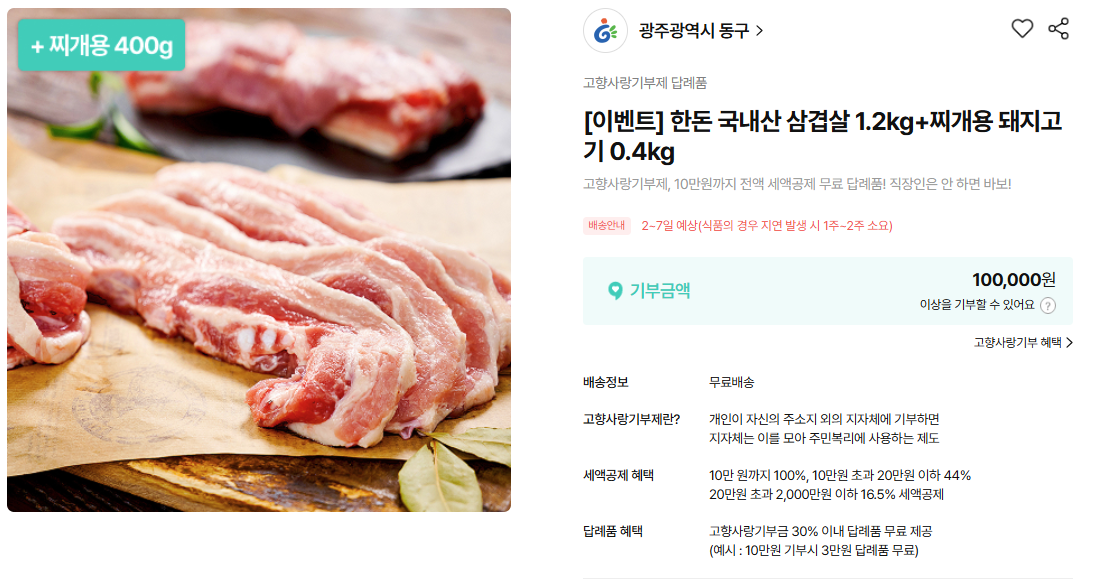Click the 고향사랑기부제란? row label
1096x585 pixels.
(632, 419)
